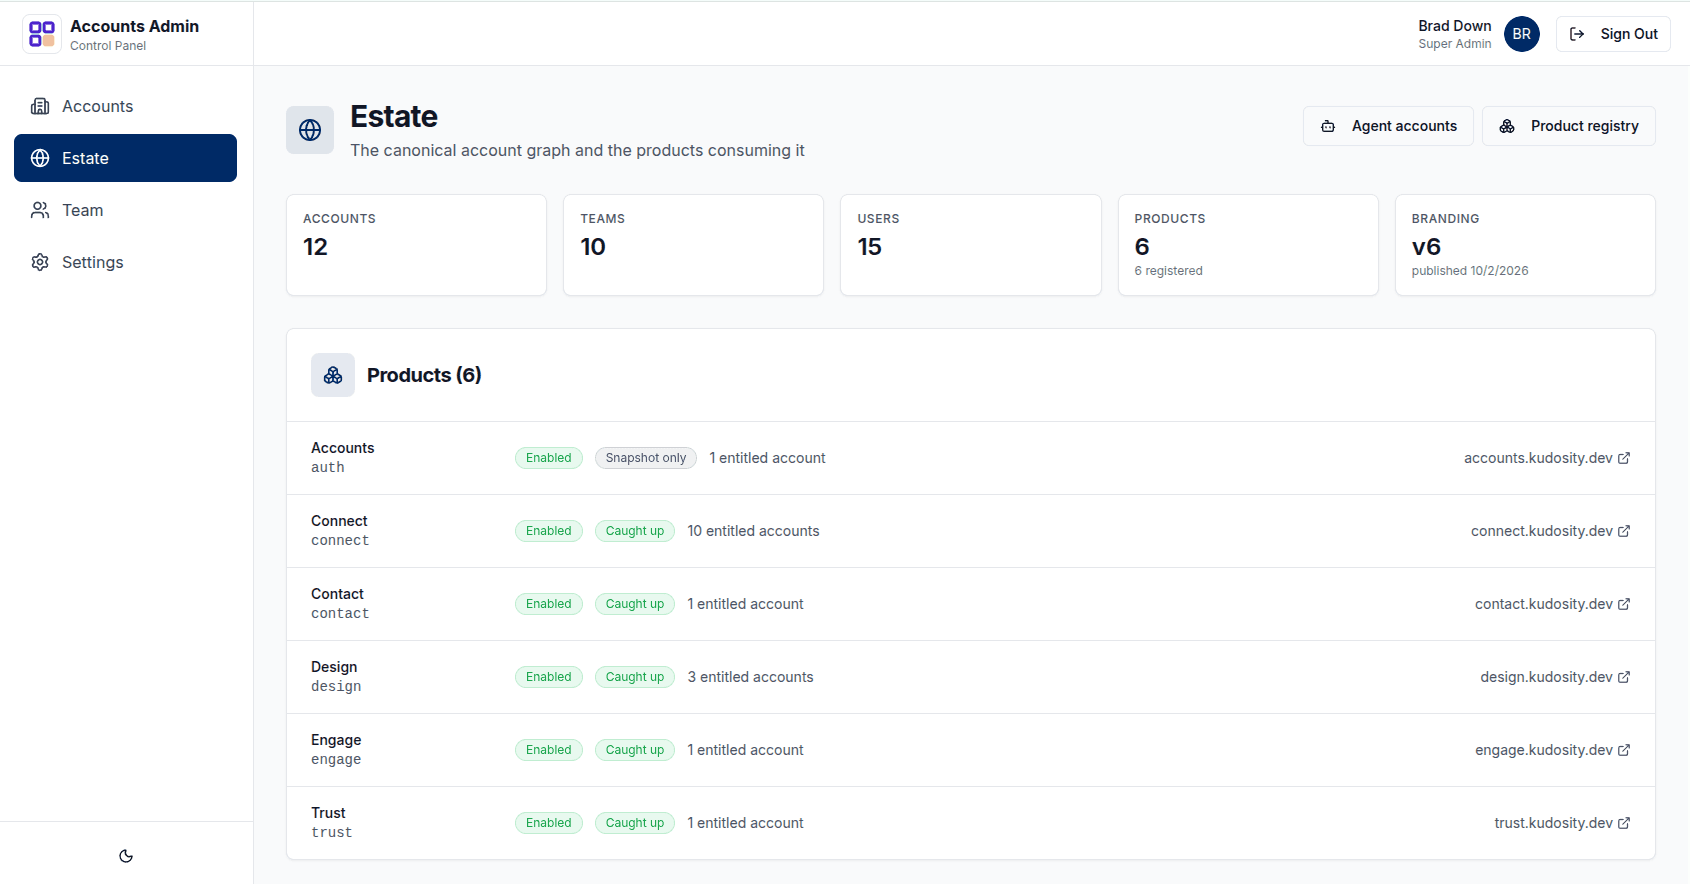Click "10 entitled accounts" text
Image resolution: width=1690 pixels, height=884 pixels.
(x=753, y=531)
